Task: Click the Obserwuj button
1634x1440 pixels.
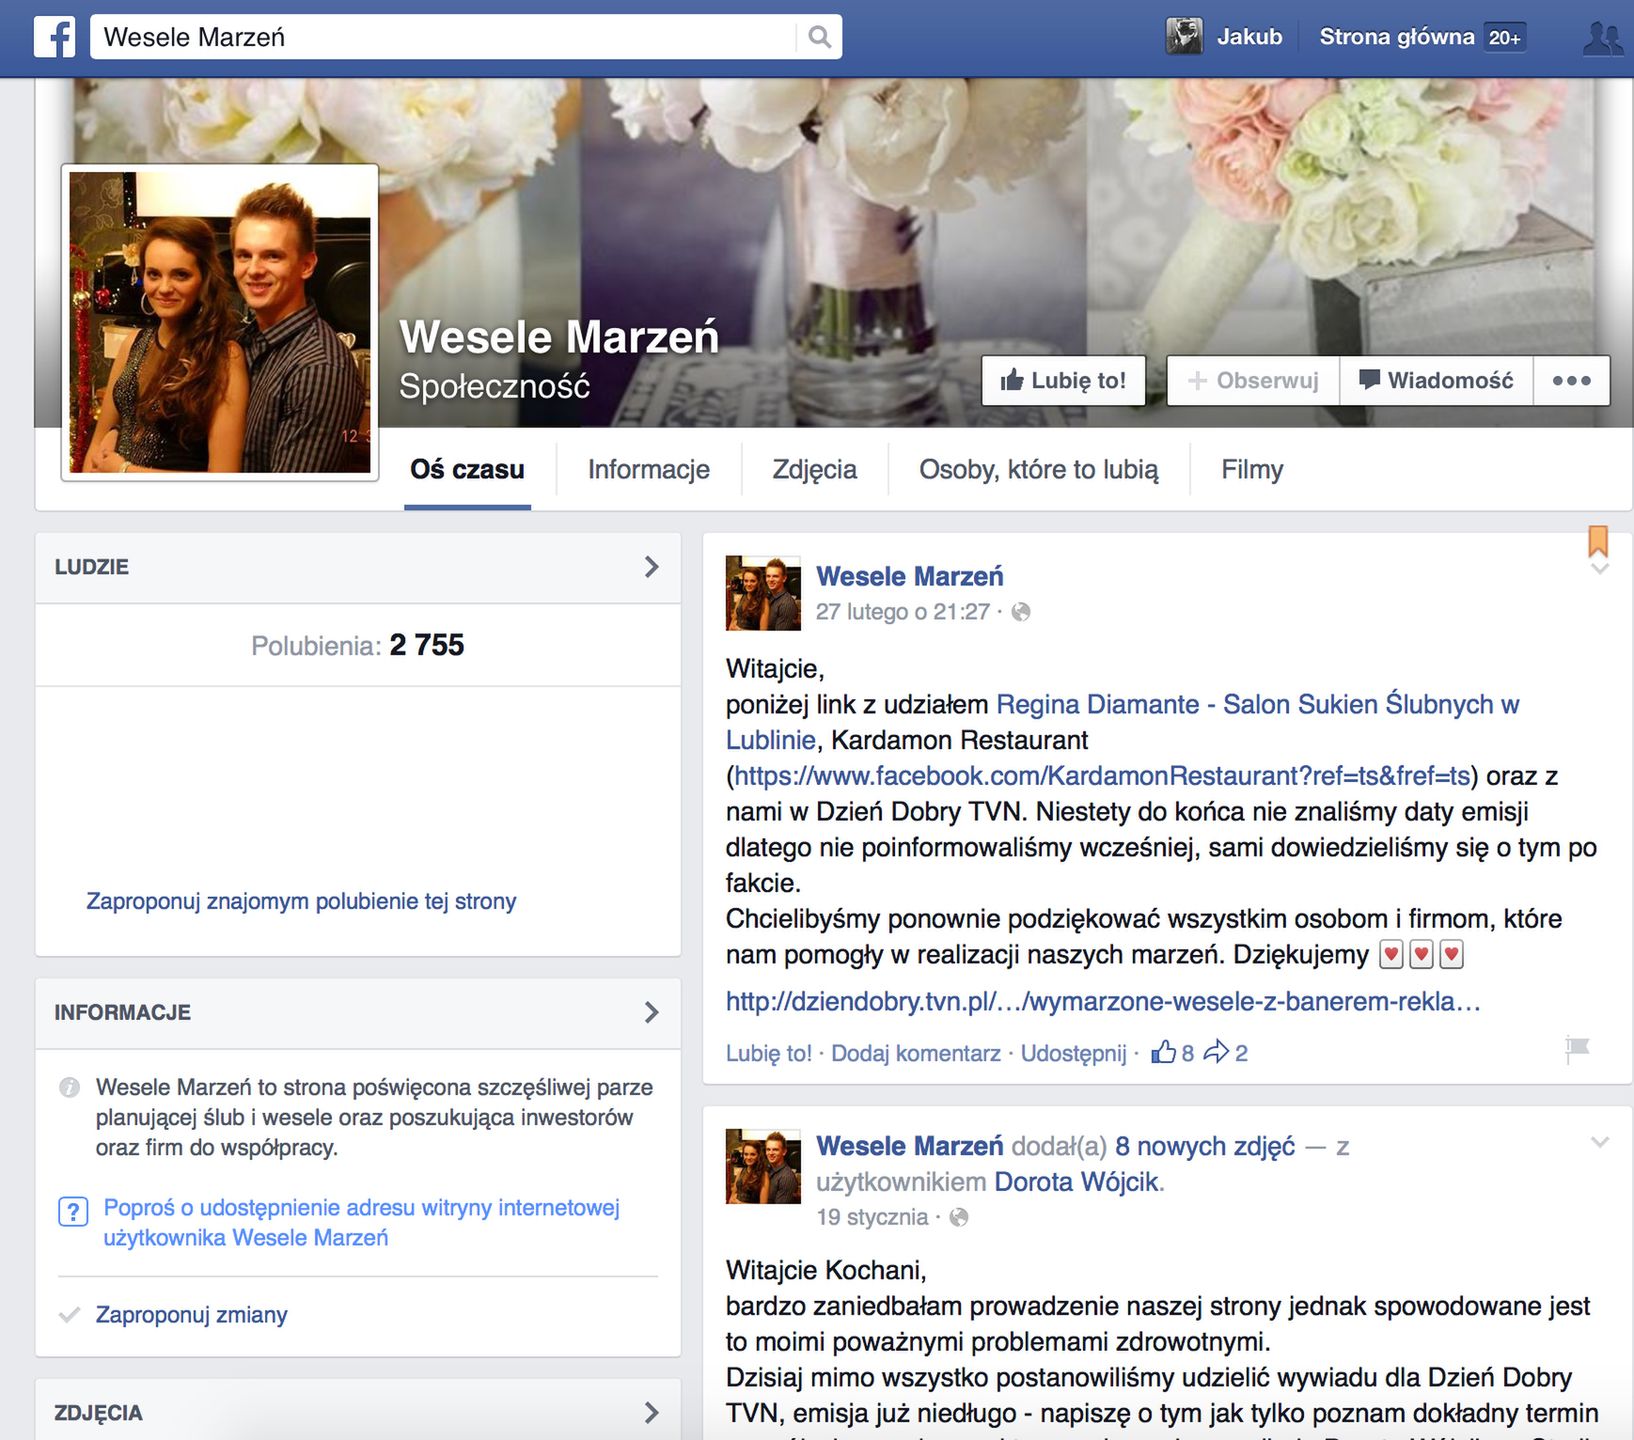Action: [x=1253, y=381]
